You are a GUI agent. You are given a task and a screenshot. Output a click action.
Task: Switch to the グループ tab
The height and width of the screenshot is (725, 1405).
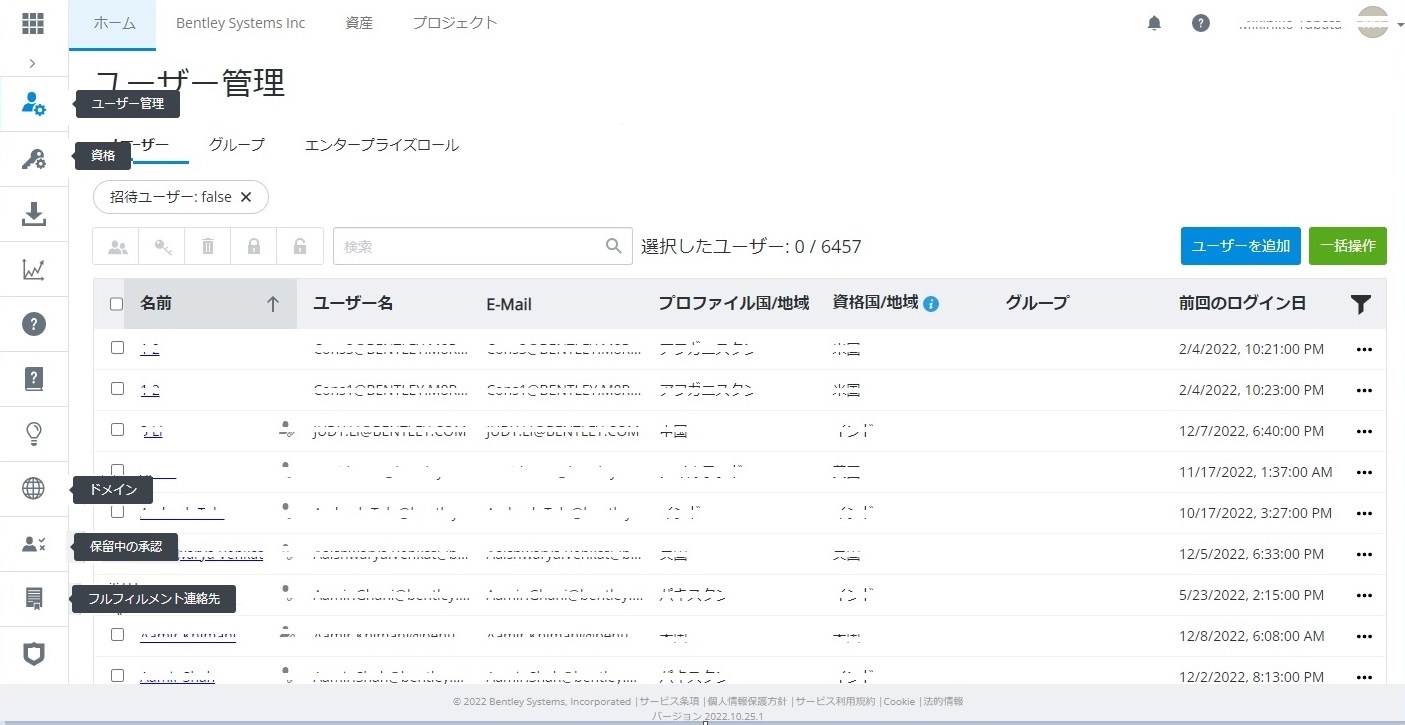click(x=237, y=145)
